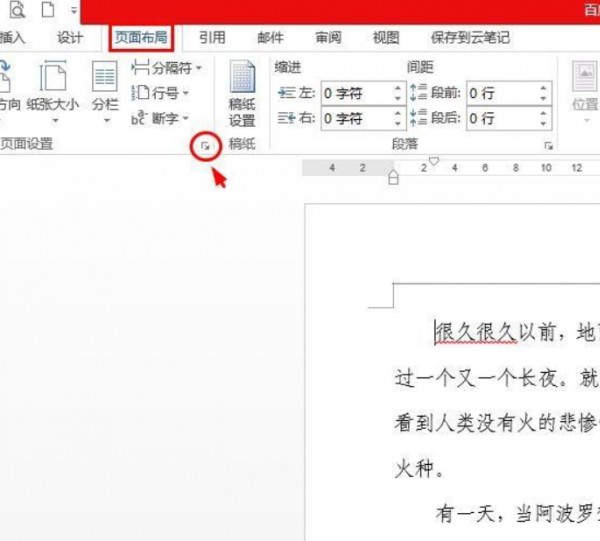This screenshot has width=600, height=541.
Task: Switch to the Design tab (设计)
Action: (x=70, y=37)
